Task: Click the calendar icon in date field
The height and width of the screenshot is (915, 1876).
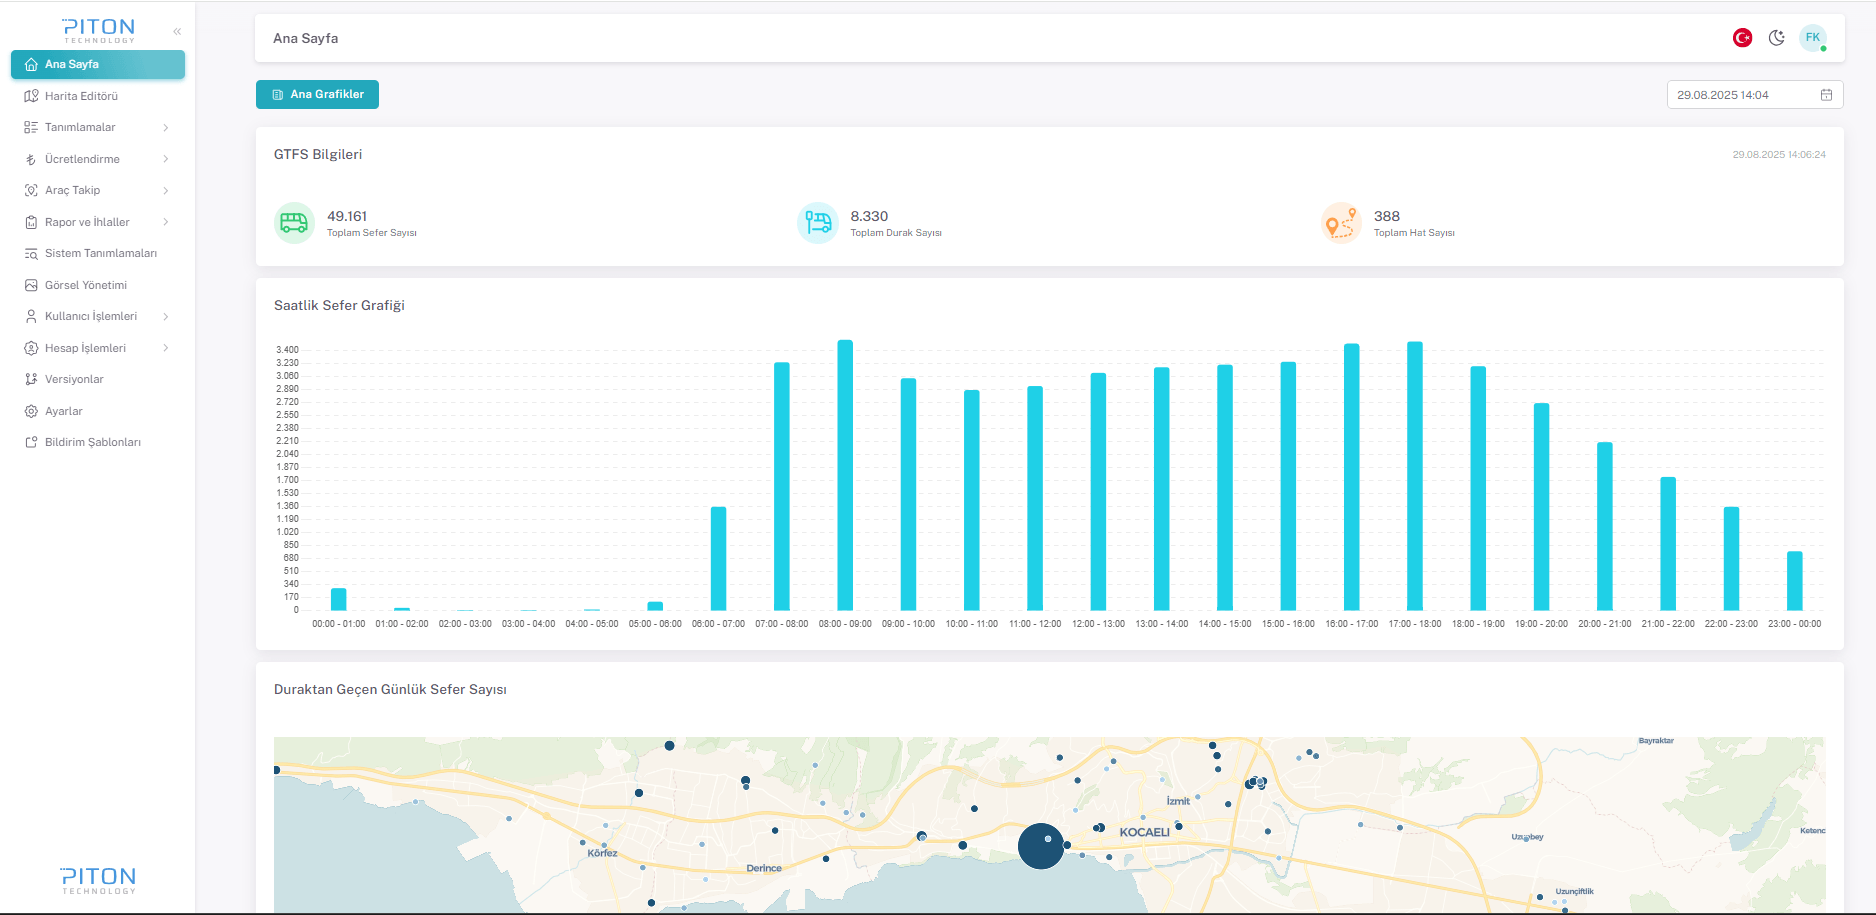Action: coord(1826,95)
